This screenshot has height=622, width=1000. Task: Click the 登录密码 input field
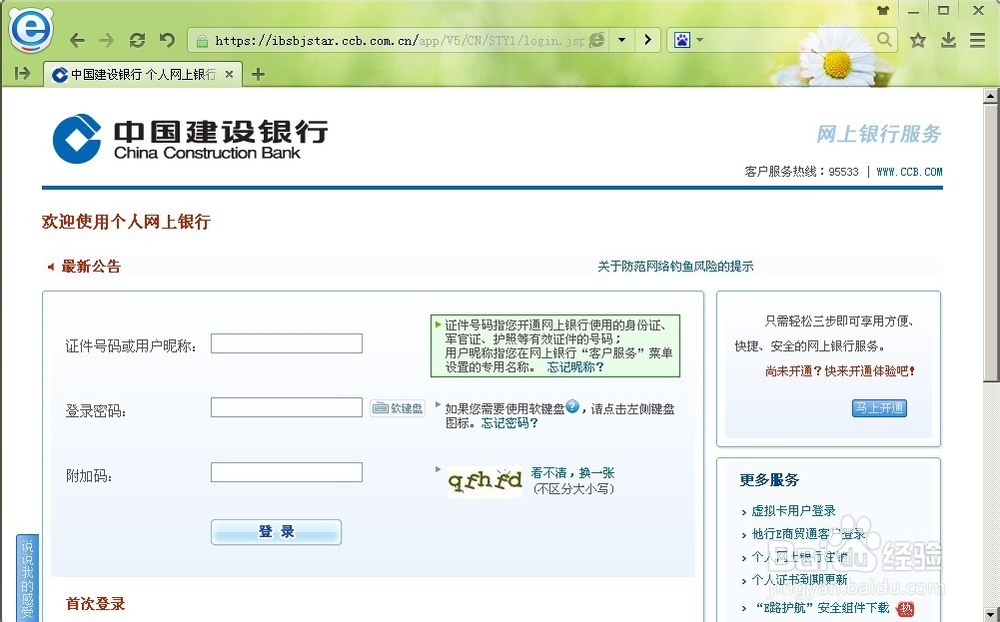pos(286,407)
